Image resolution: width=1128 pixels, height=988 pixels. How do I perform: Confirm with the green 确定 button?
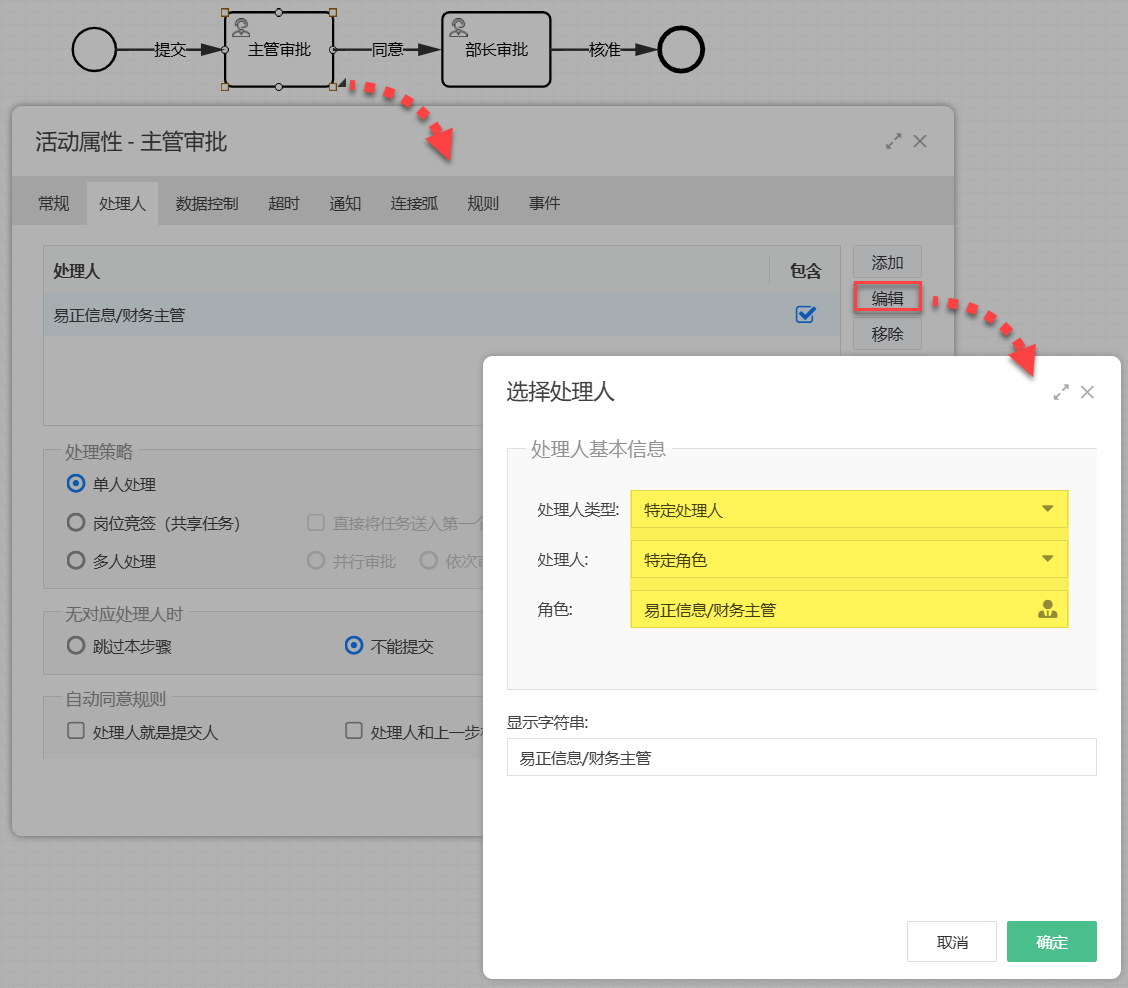[x=1051, y=941]
